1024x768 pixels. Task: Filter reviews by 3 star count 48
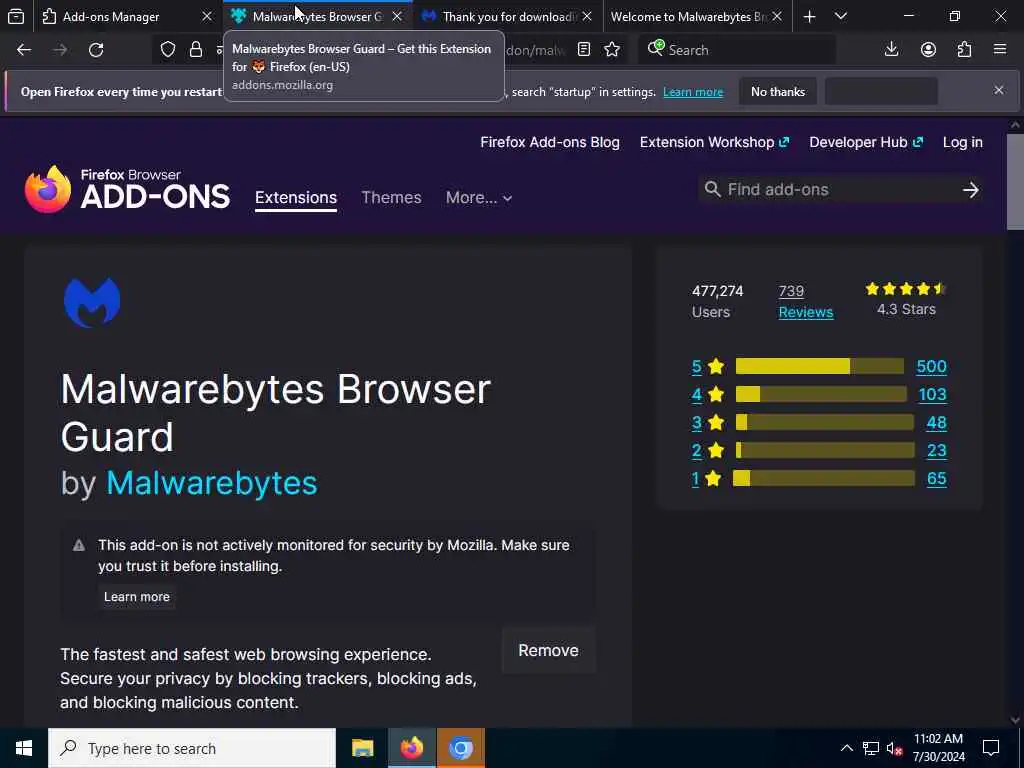click(x=936, y=423)
